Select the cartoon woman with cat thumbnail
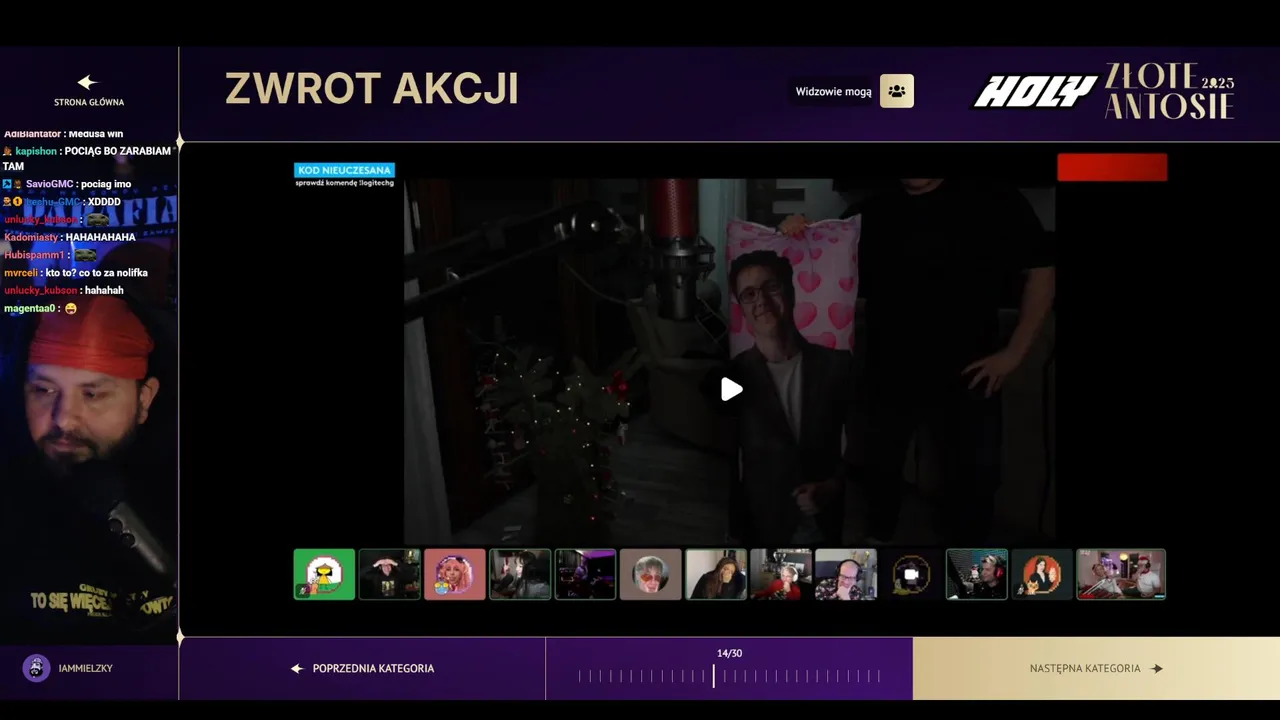The height and width of the screenshot is (720, 1280). point(1042,574)
